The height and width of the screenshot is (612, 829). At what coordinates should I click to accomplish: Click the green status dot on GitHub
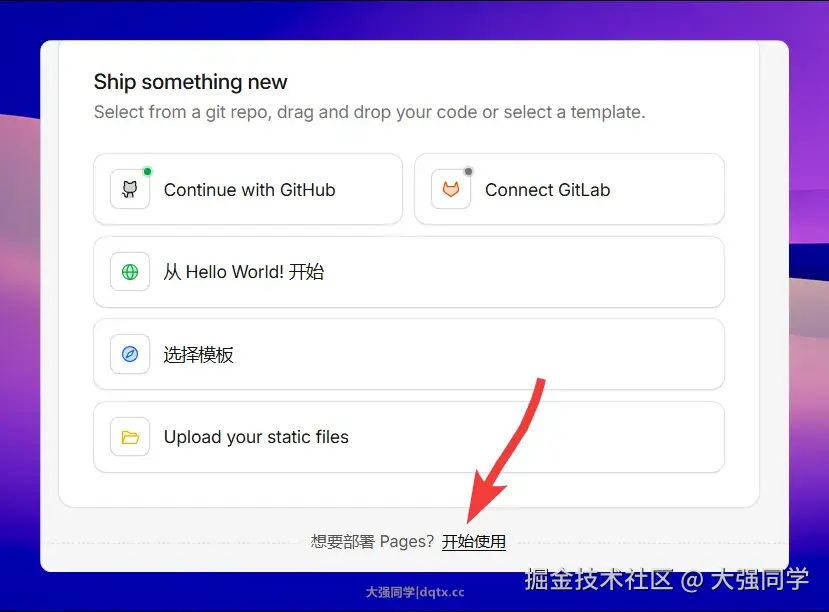click(x=148, y=171)
